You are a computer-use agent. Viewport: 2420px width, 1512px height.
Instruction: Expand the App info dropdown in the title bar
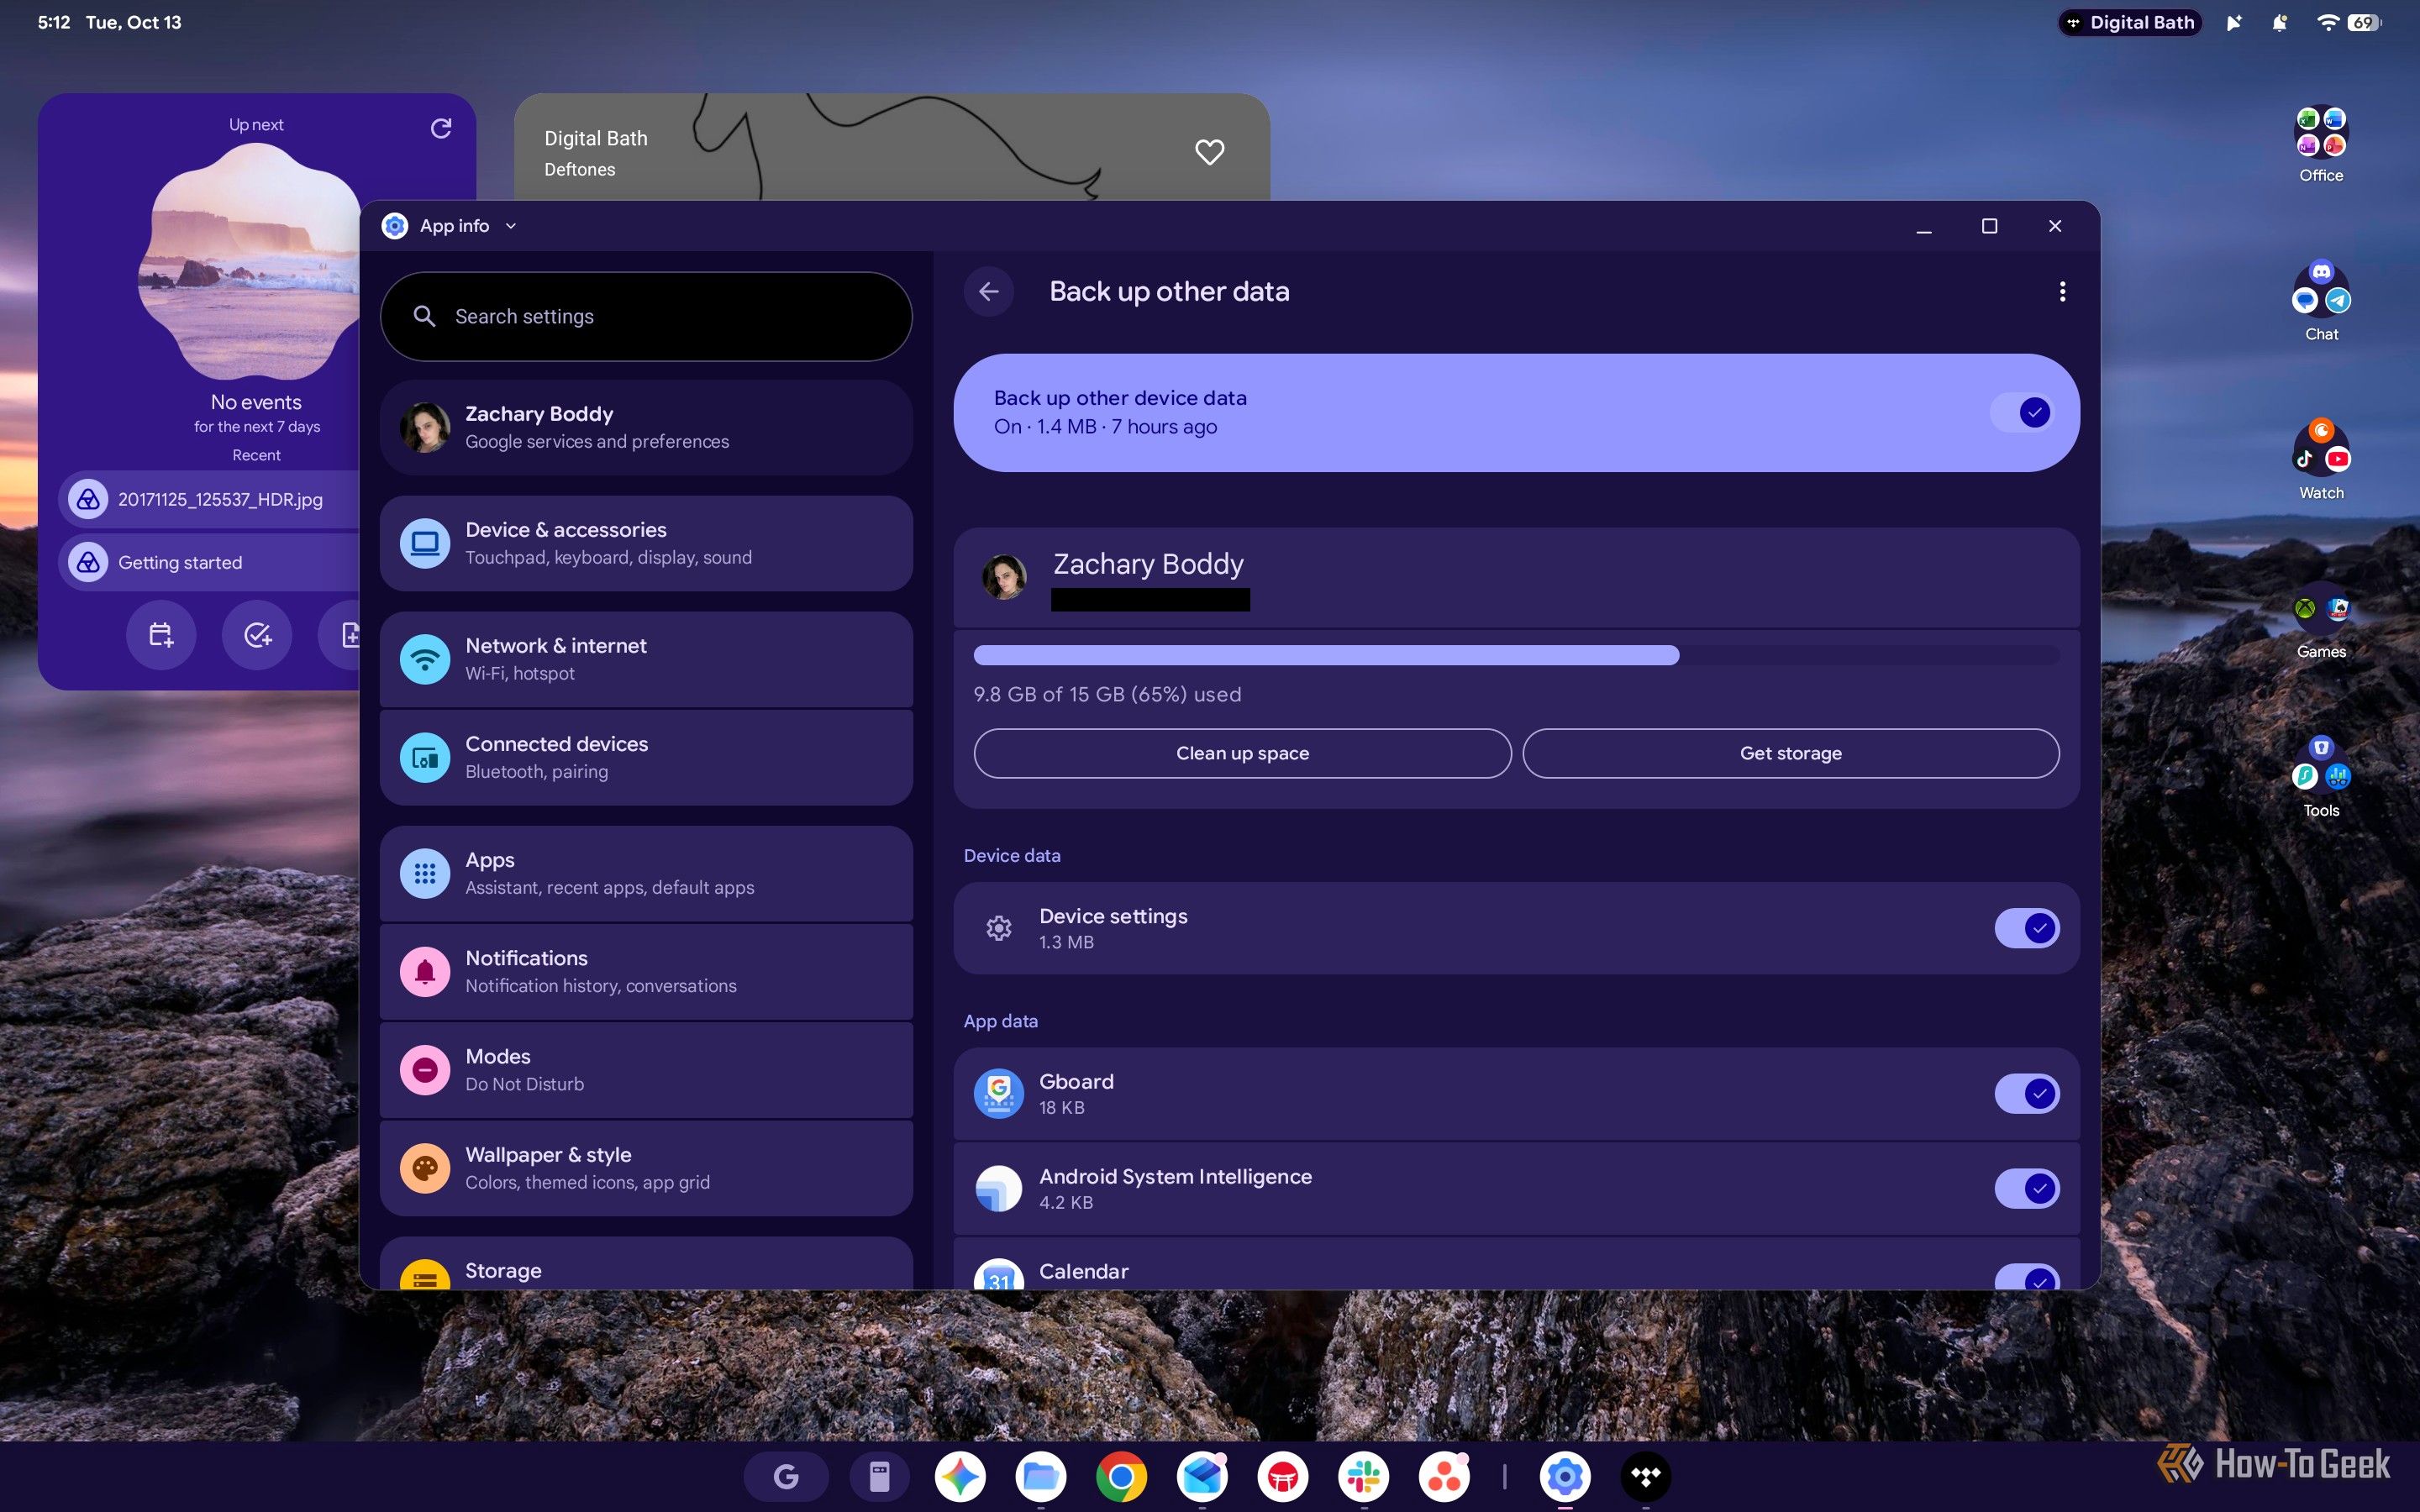tap(511, 226)
